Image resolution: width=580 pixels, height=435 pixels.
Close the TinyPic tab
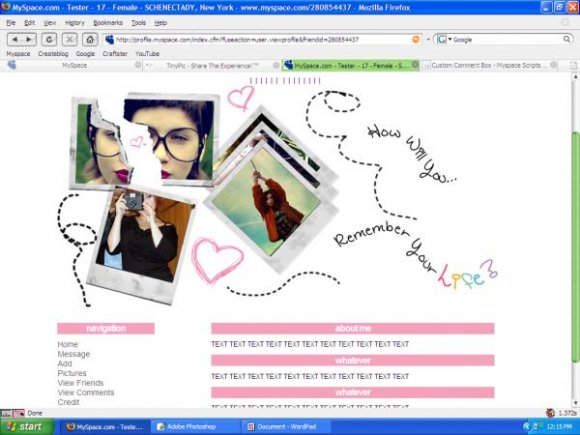[276, 65]
